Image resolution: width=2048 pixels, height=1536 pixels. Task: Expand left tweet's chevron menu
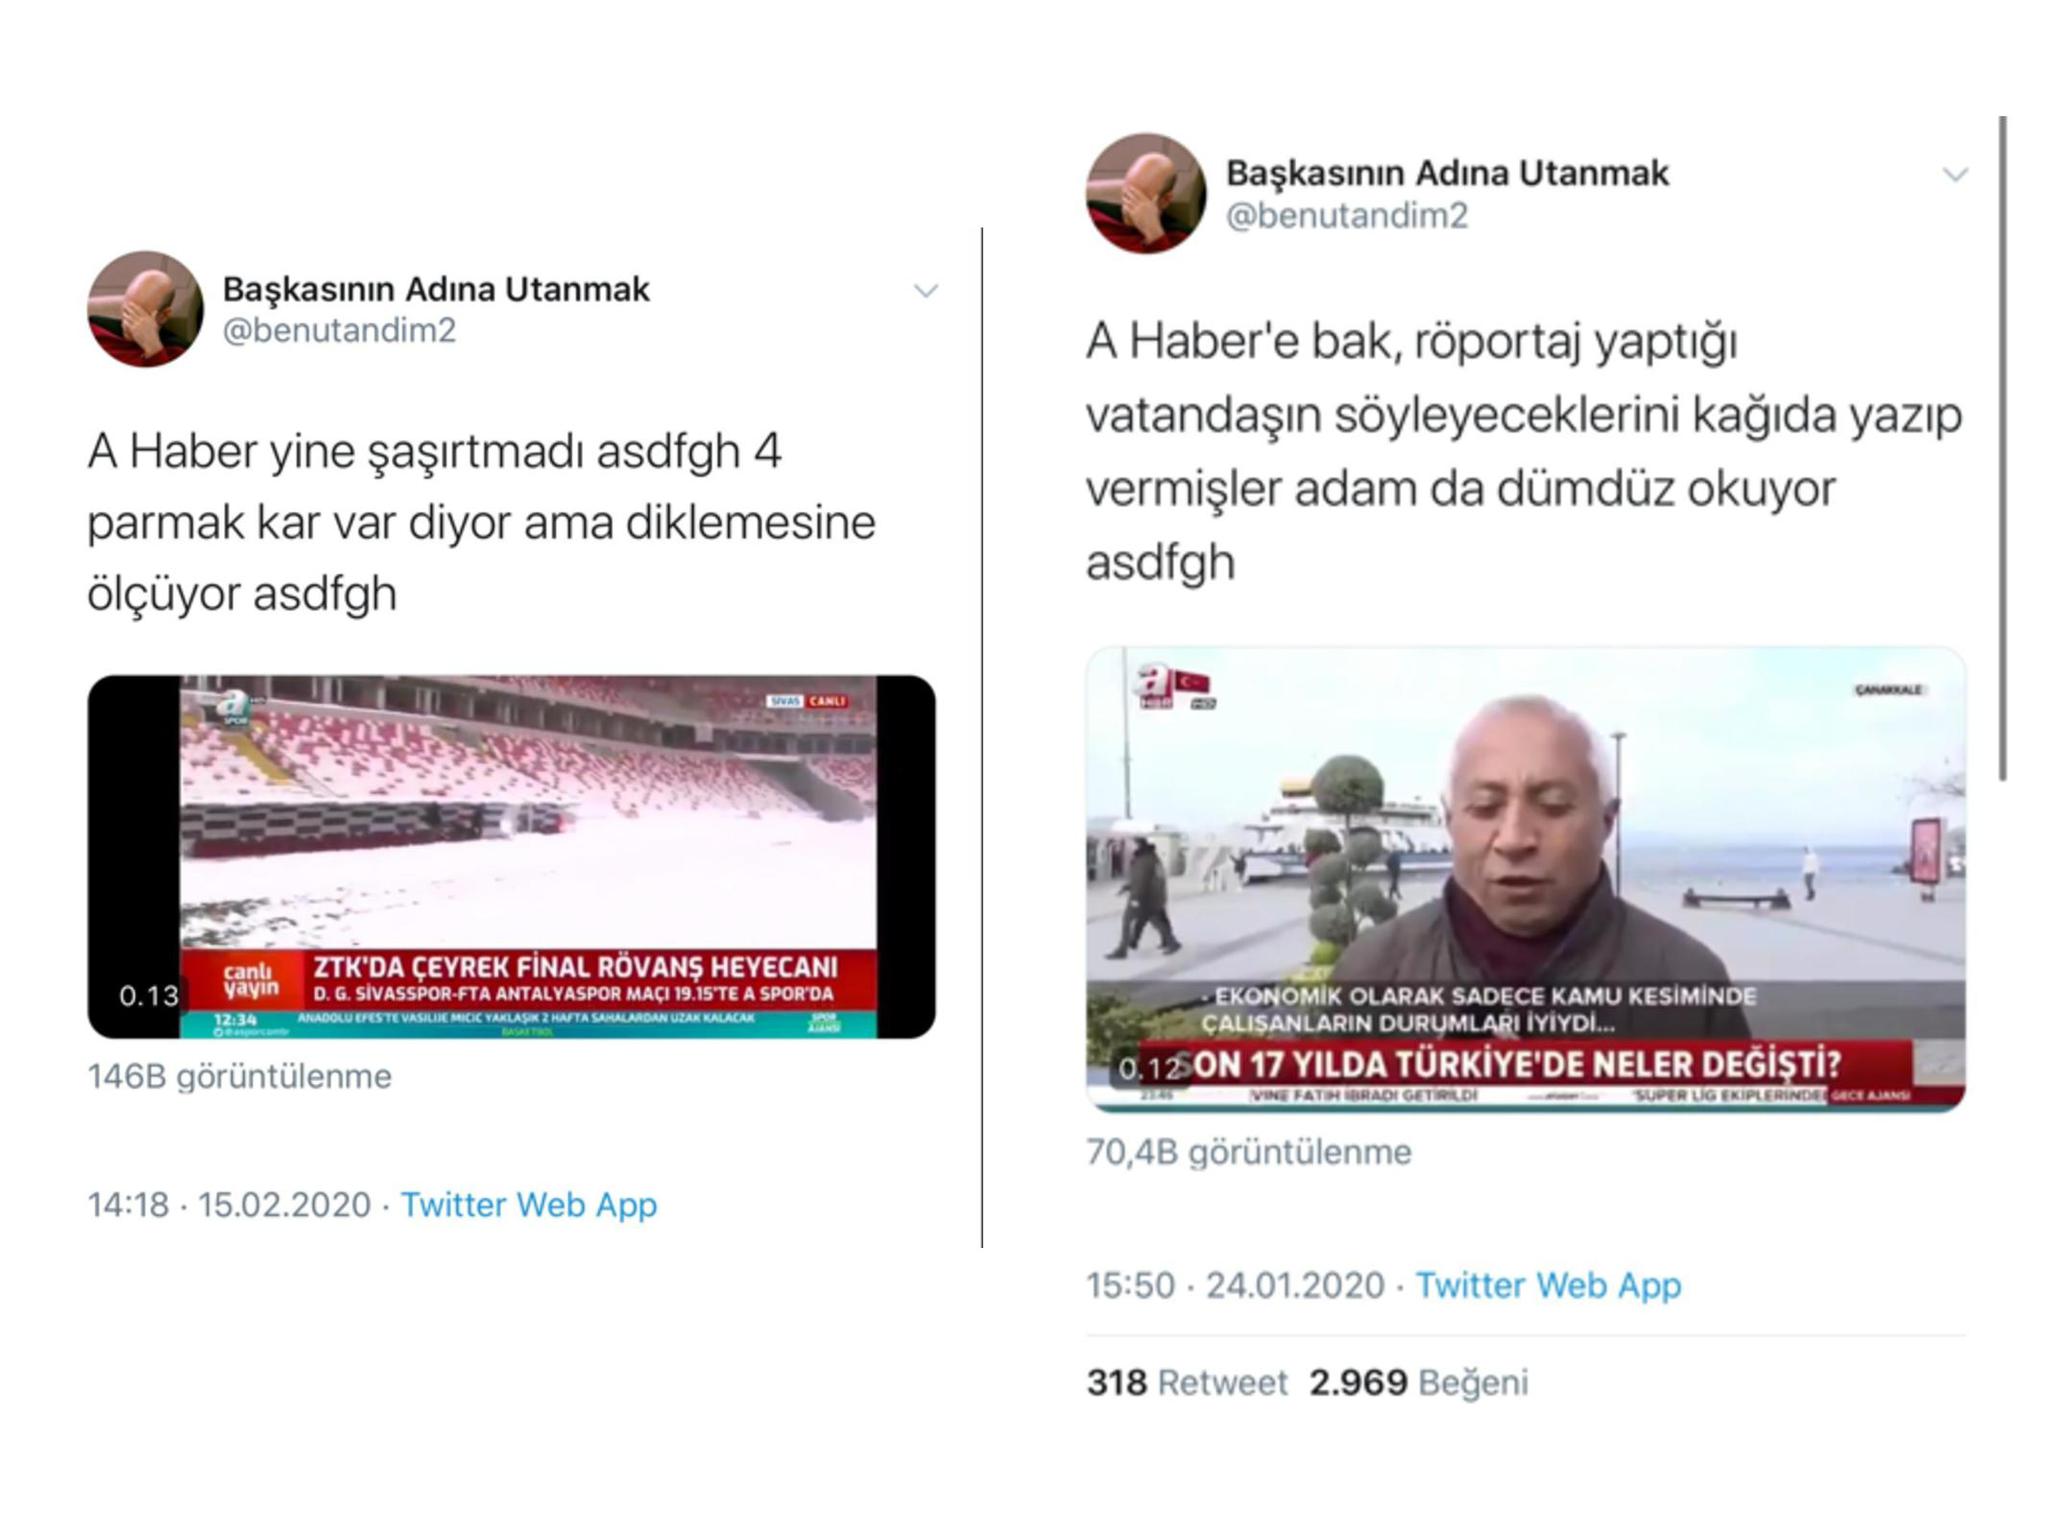926,291
